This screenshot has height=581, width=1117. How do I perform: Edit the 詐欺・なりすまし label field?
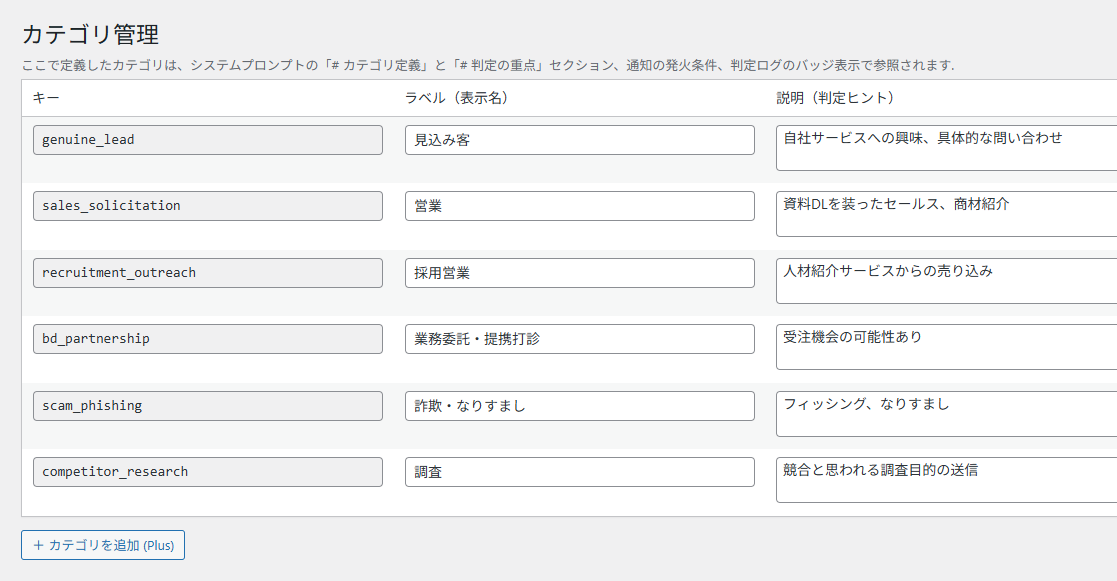point(580,406)
